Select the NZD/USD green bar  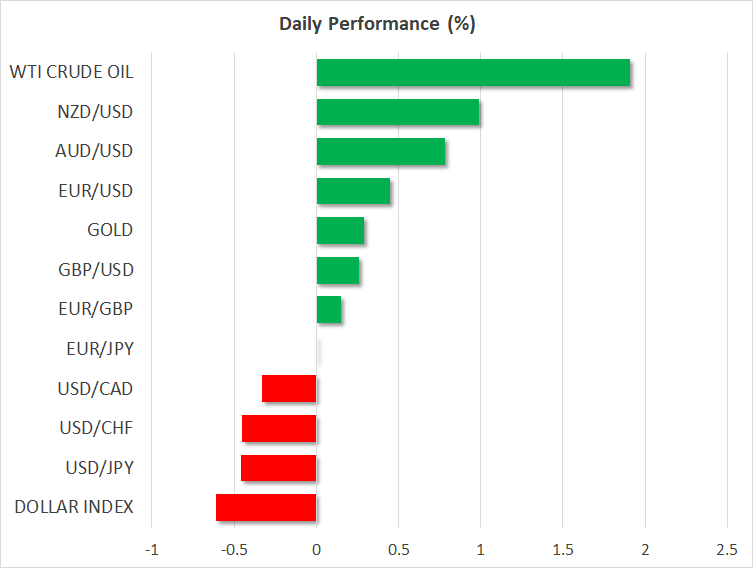397,112
